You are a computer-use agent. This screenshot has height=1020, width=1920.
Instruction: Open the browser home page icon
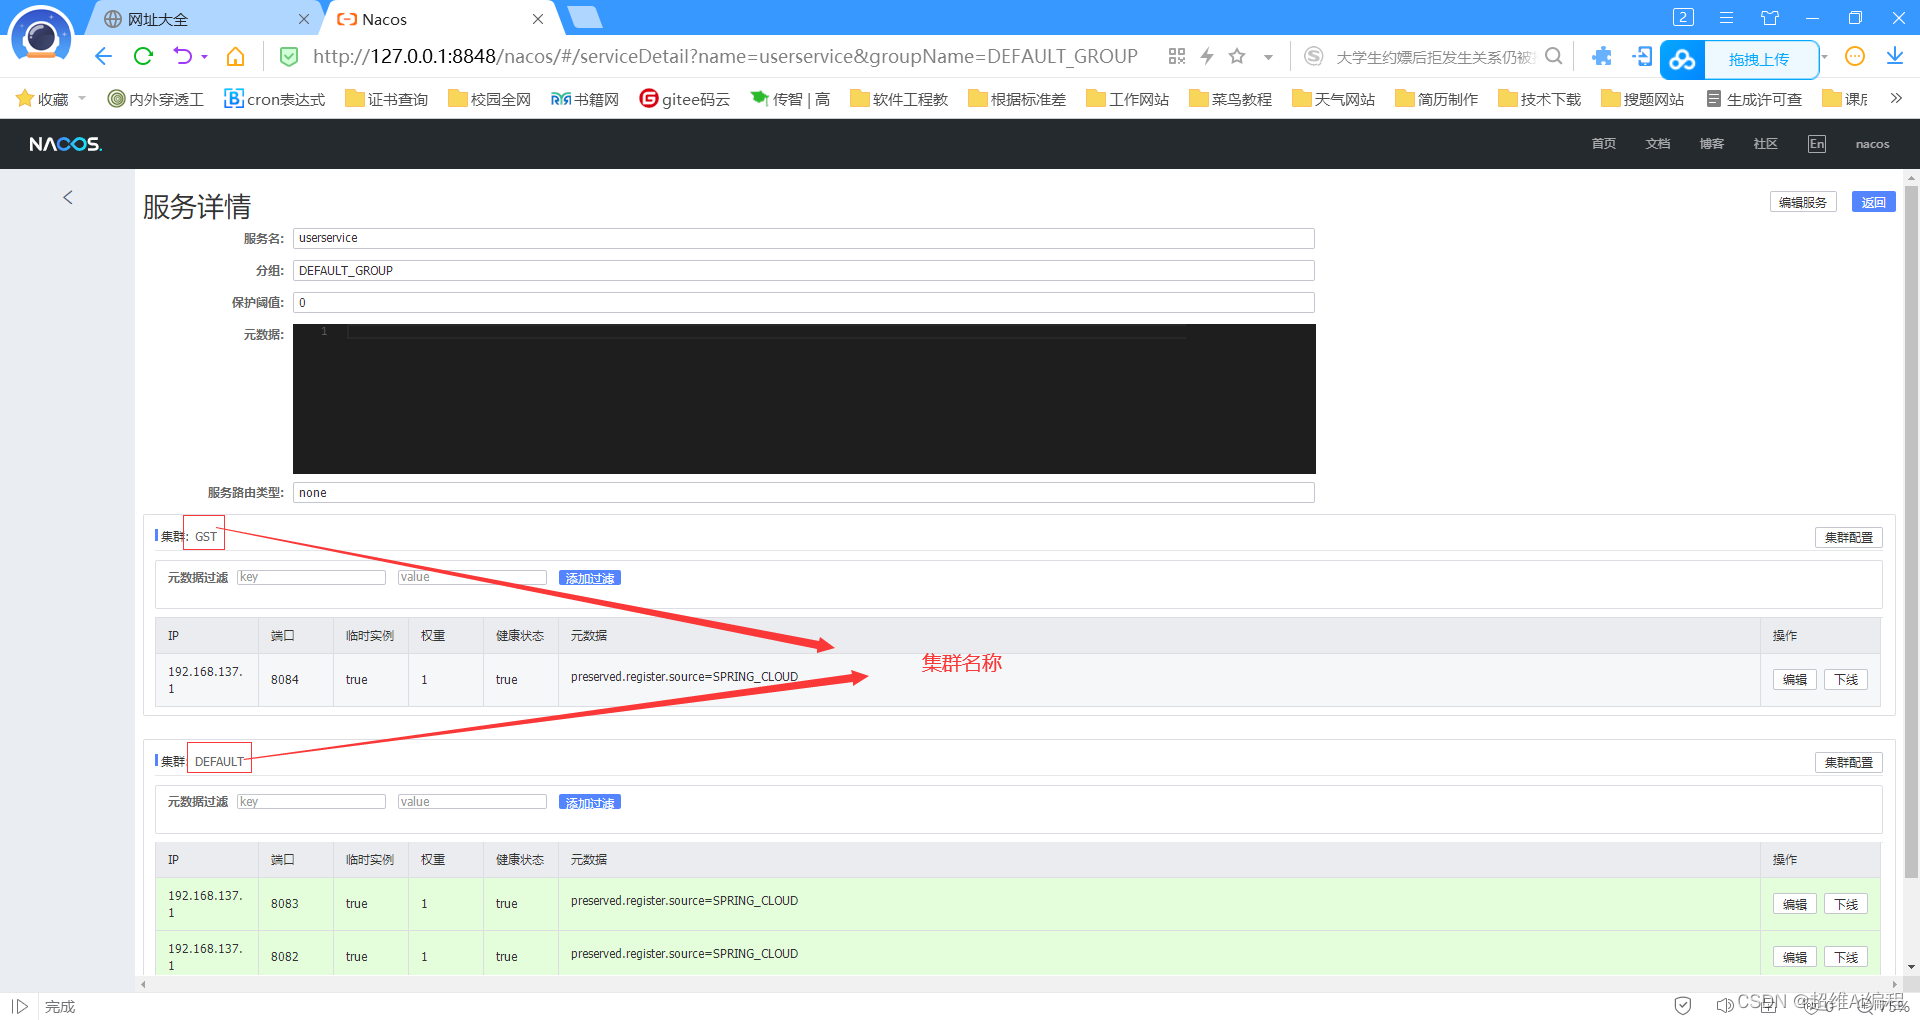(x=236, y=56)
